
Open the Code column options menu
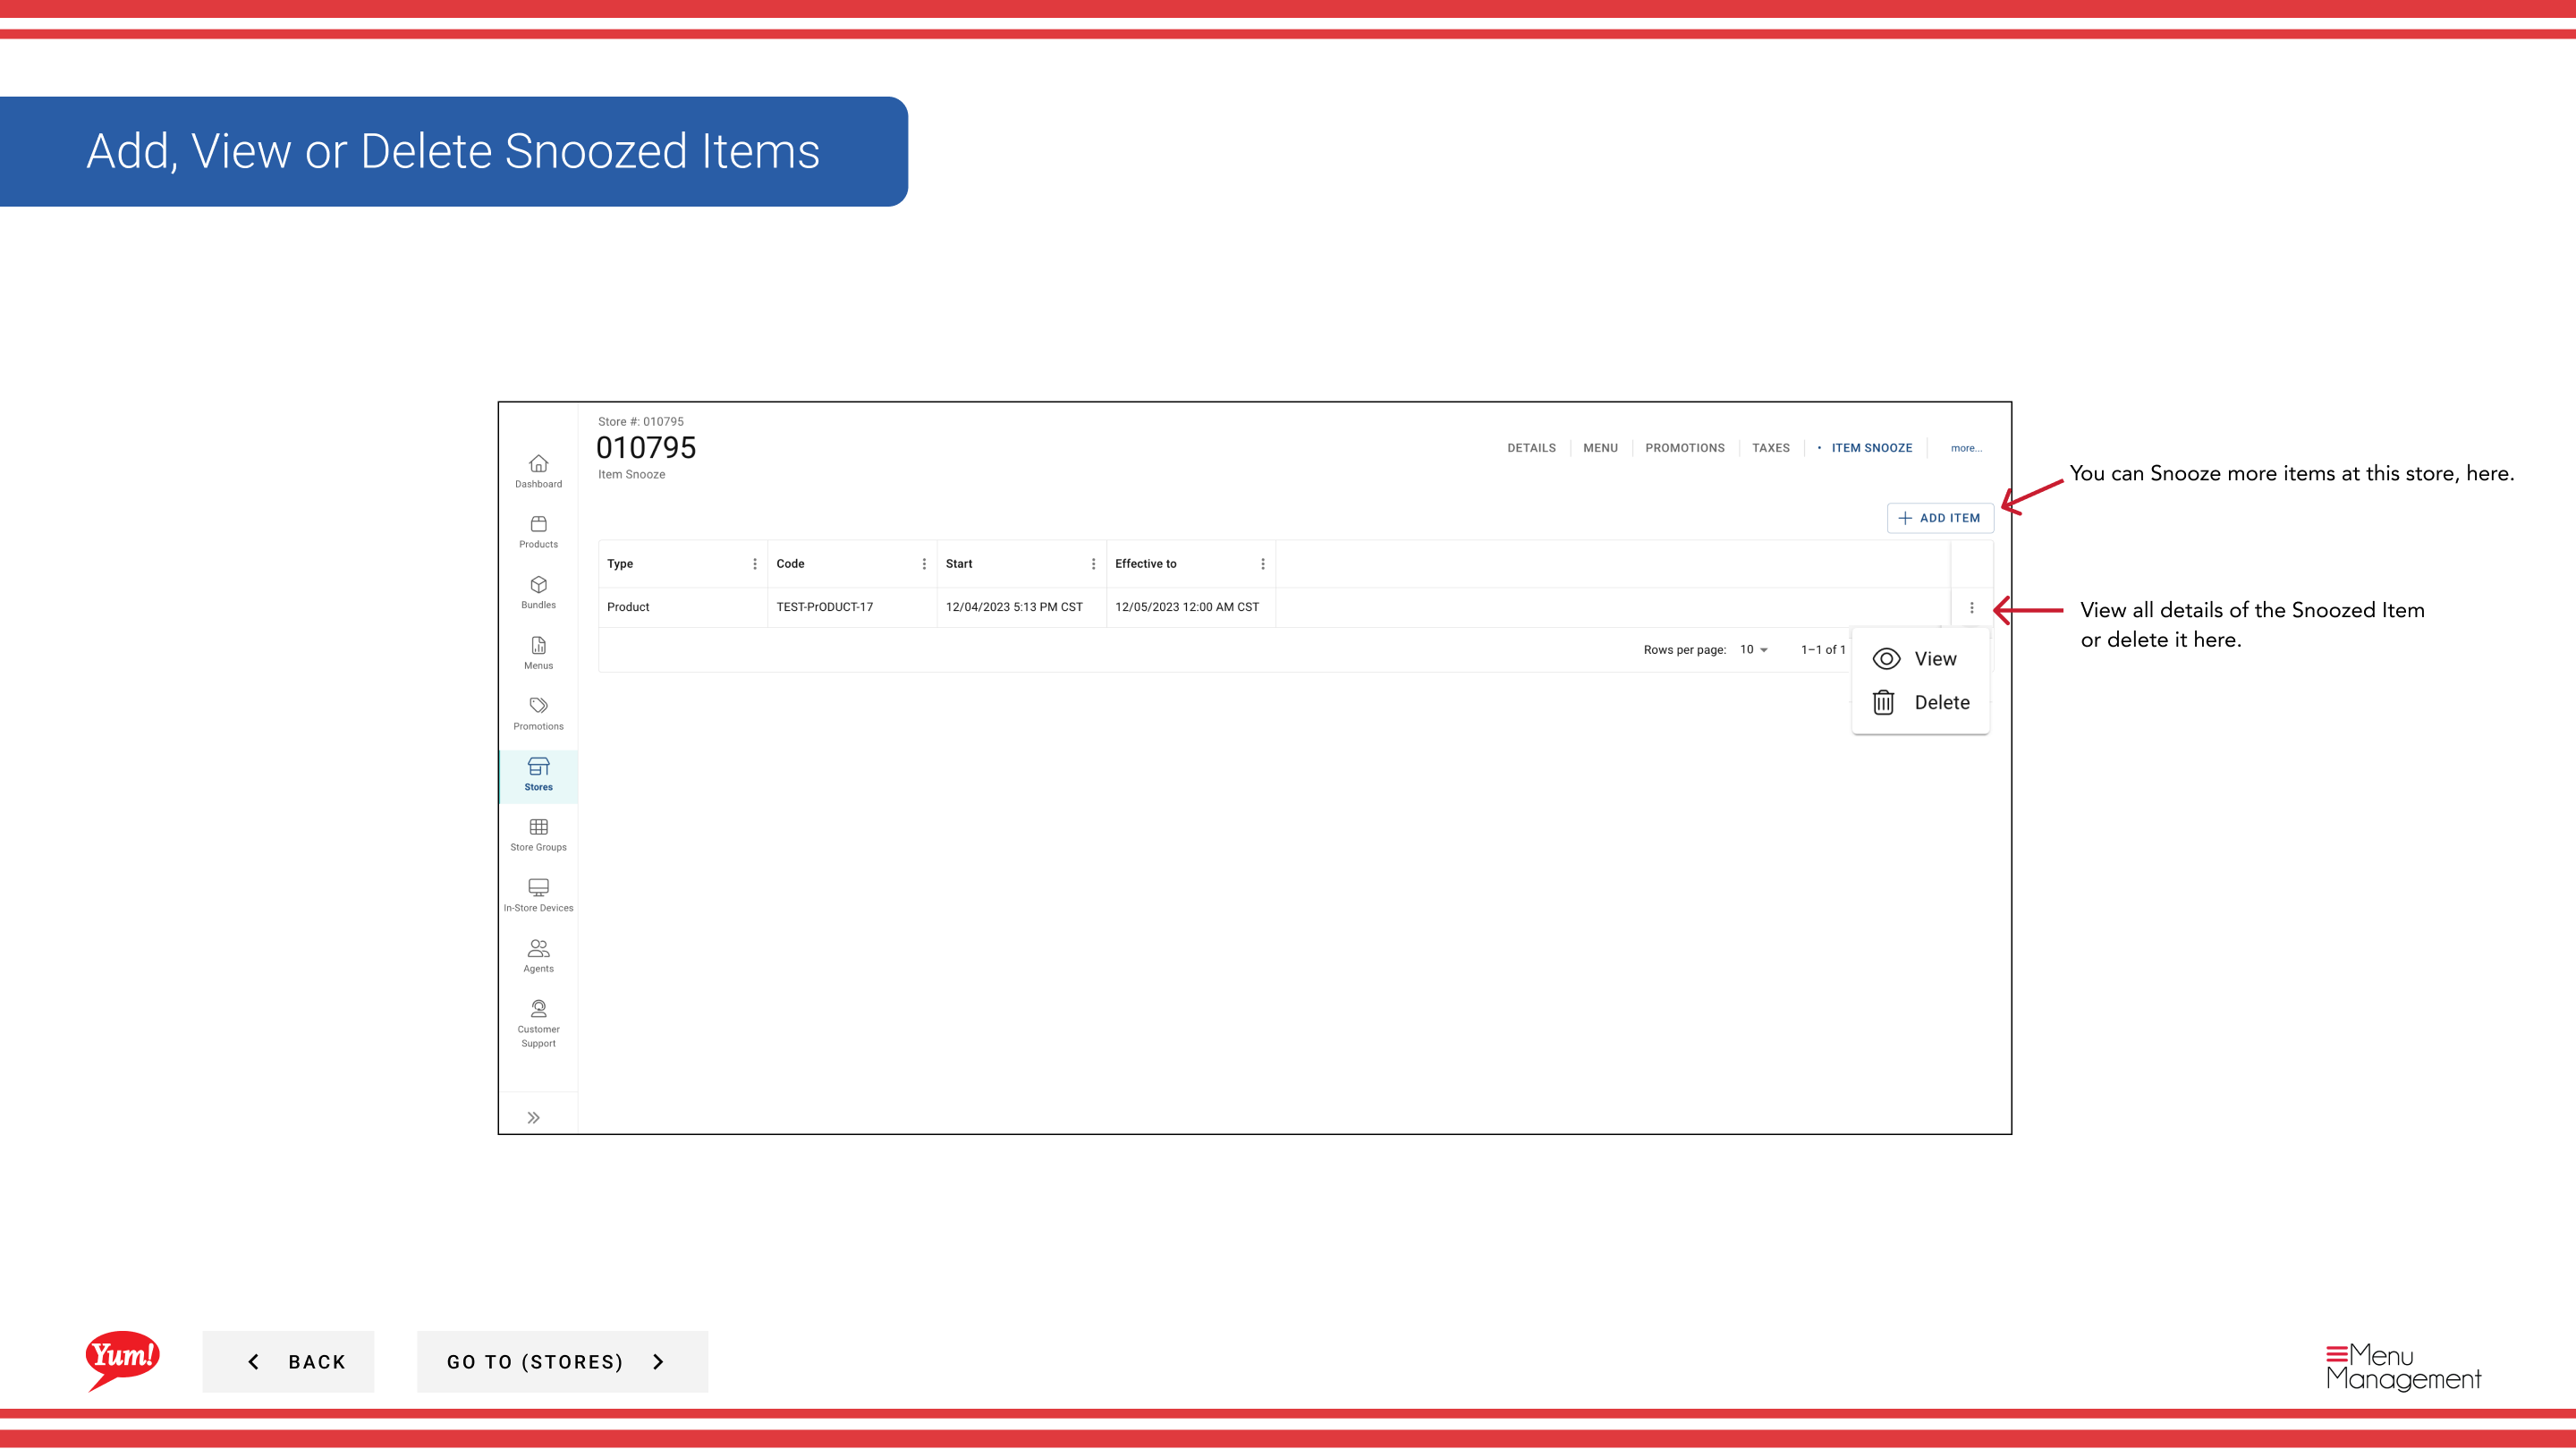click(924, 564)
